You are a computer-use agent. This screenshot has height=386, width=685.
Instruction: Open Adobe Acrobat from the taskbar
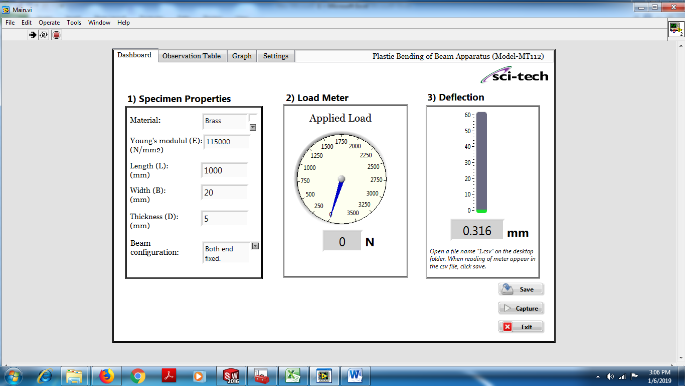coord(169,376)
